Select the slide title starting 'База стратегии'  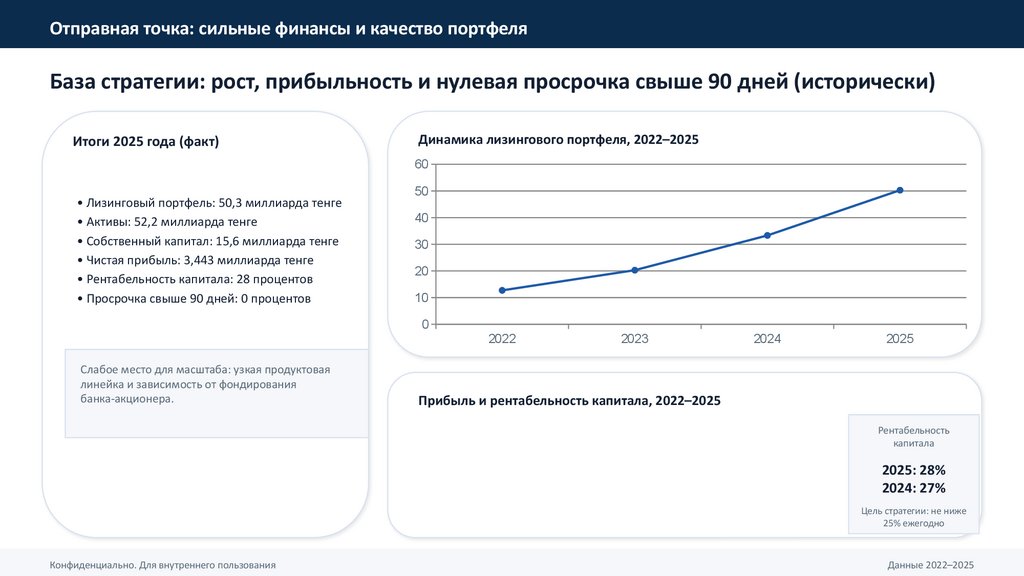(492, 82)
